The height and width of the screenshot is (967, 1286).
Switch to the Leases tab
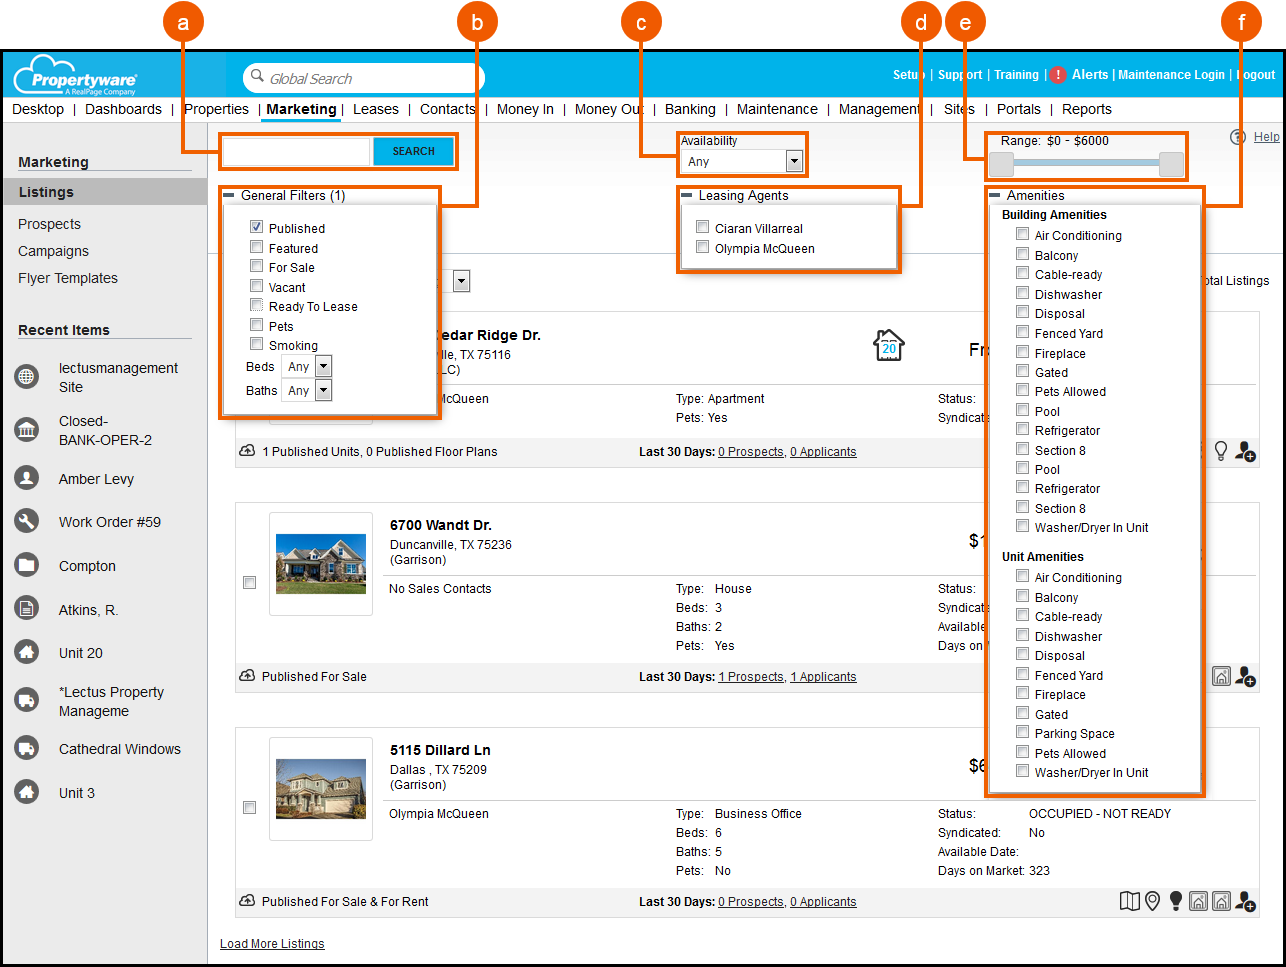click(375, 109)
